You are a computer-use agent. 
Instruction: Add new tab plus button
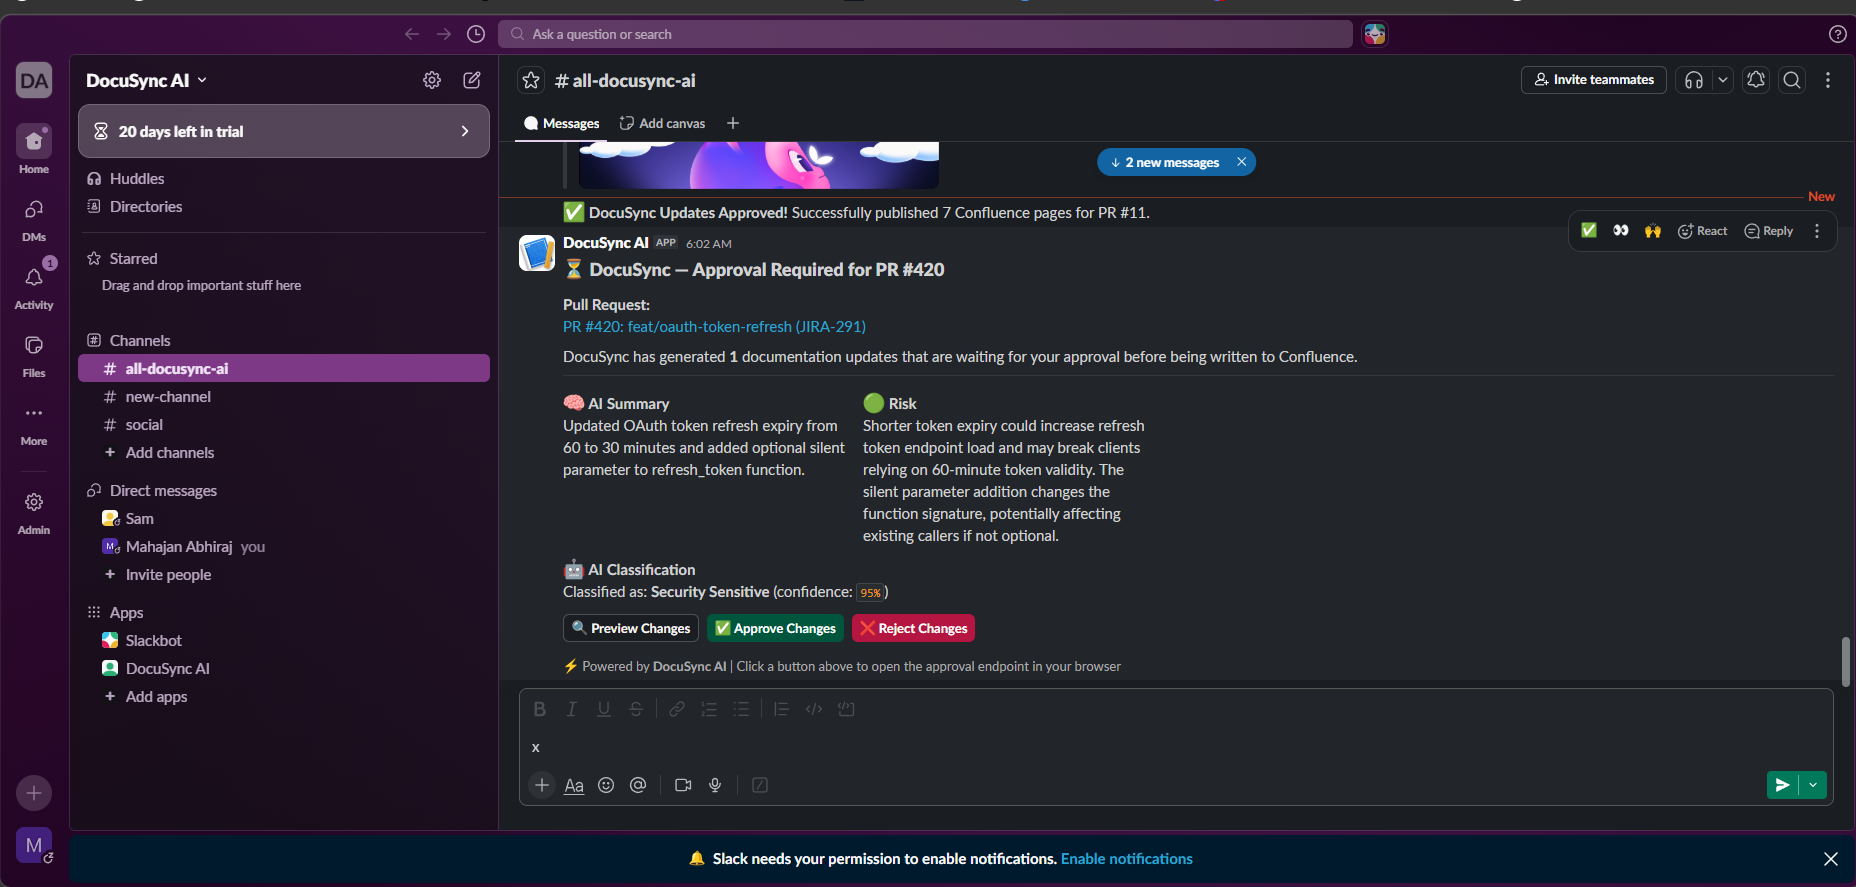click(733, 123)
